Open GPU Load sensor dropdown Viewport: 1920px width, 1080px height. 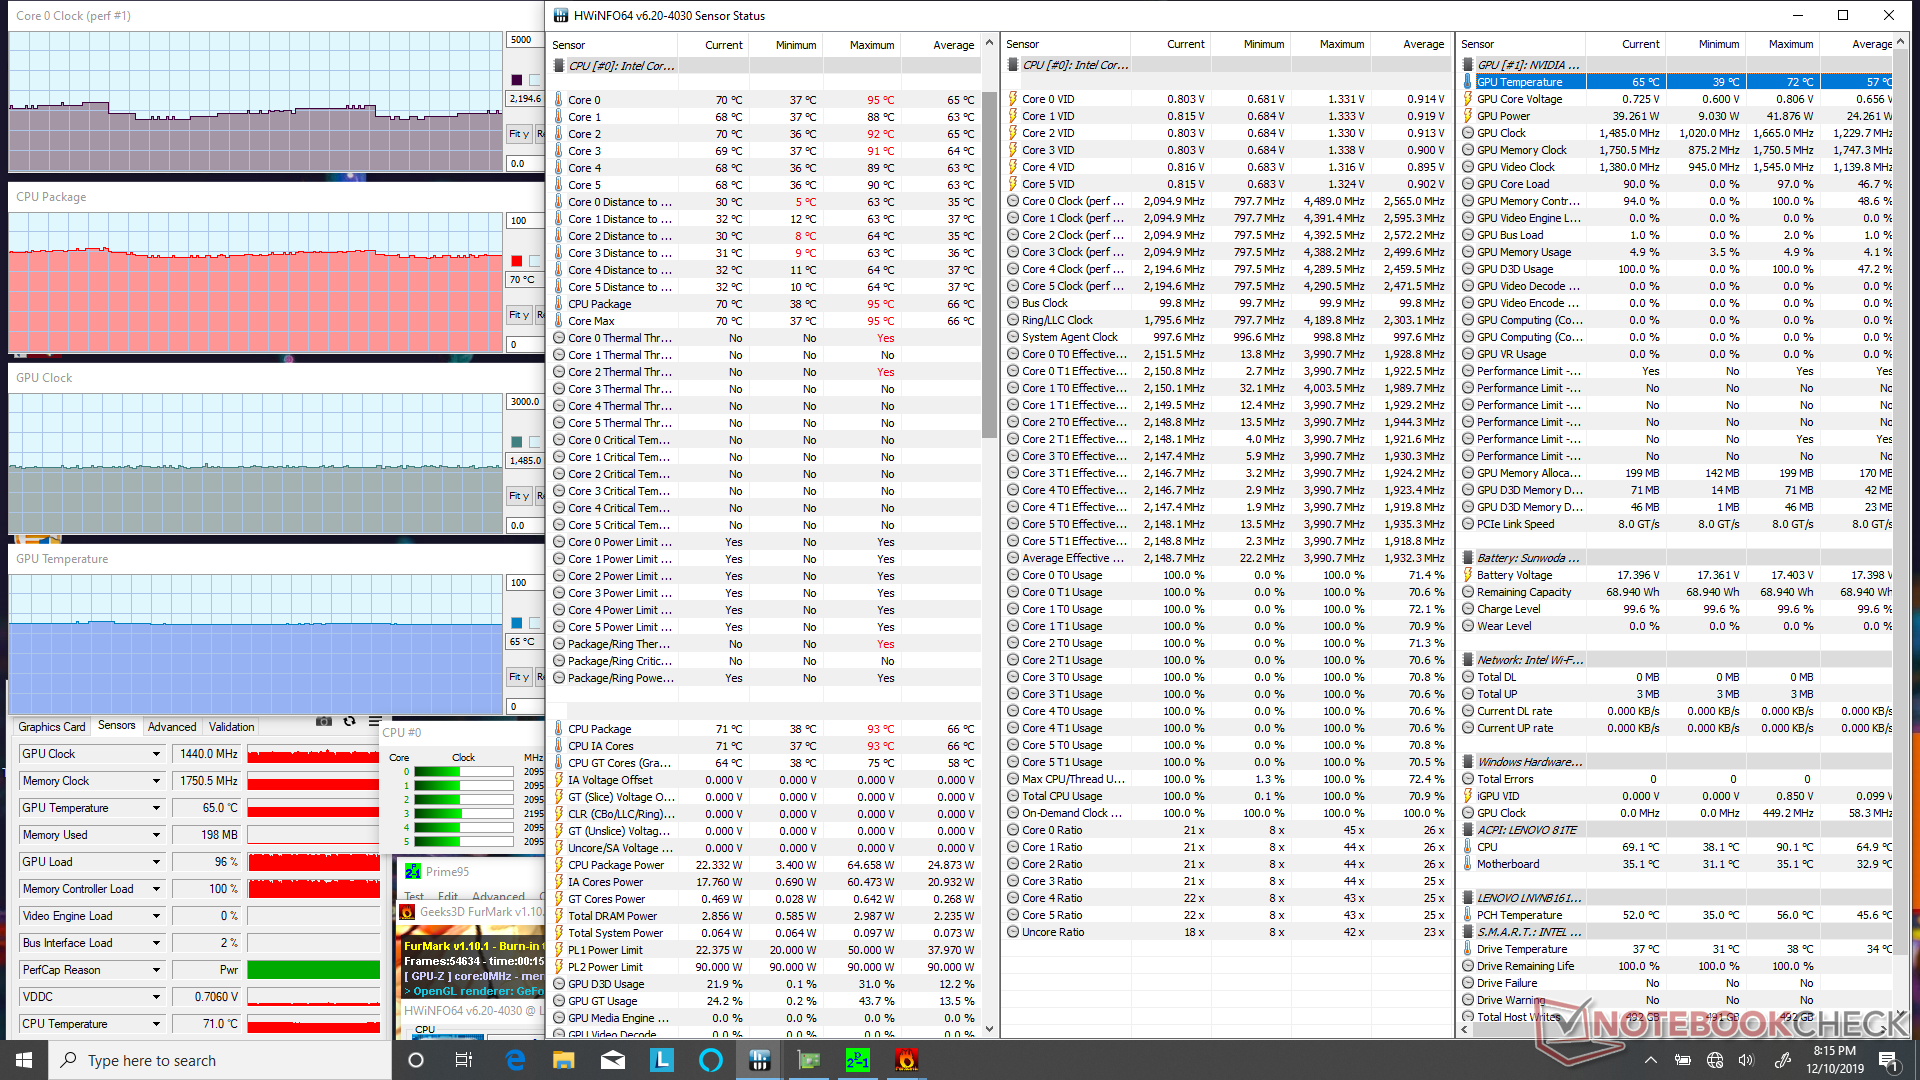(156, 862)
